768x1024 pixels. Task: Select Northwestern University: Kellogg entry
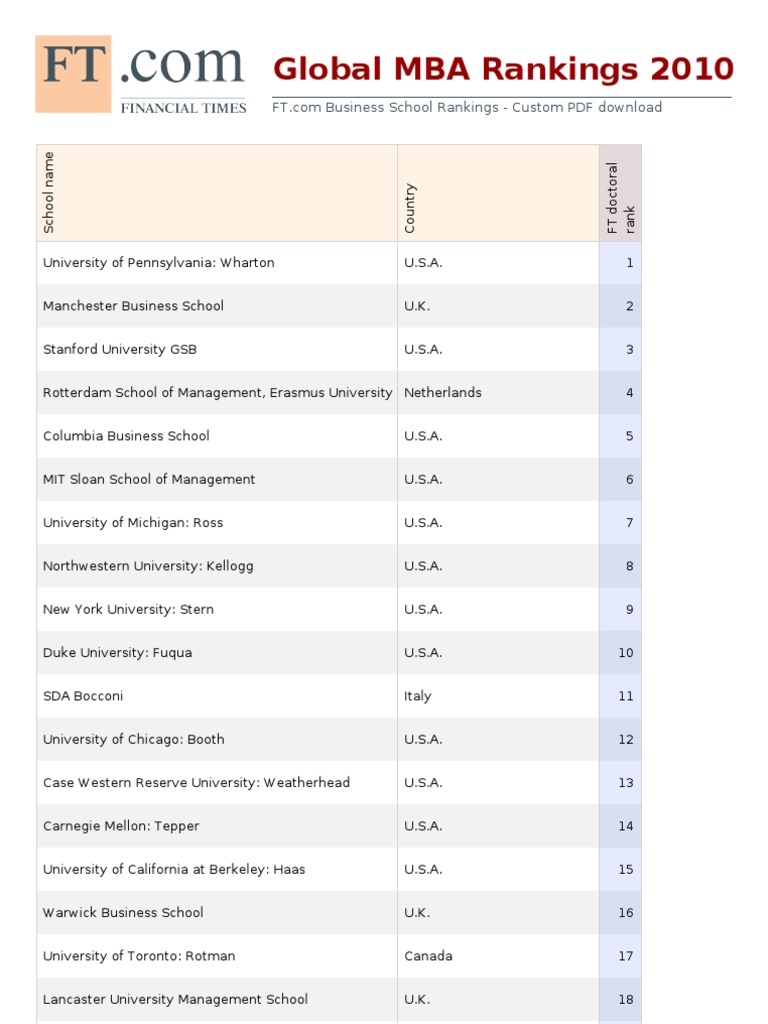[x=148, y=566]
